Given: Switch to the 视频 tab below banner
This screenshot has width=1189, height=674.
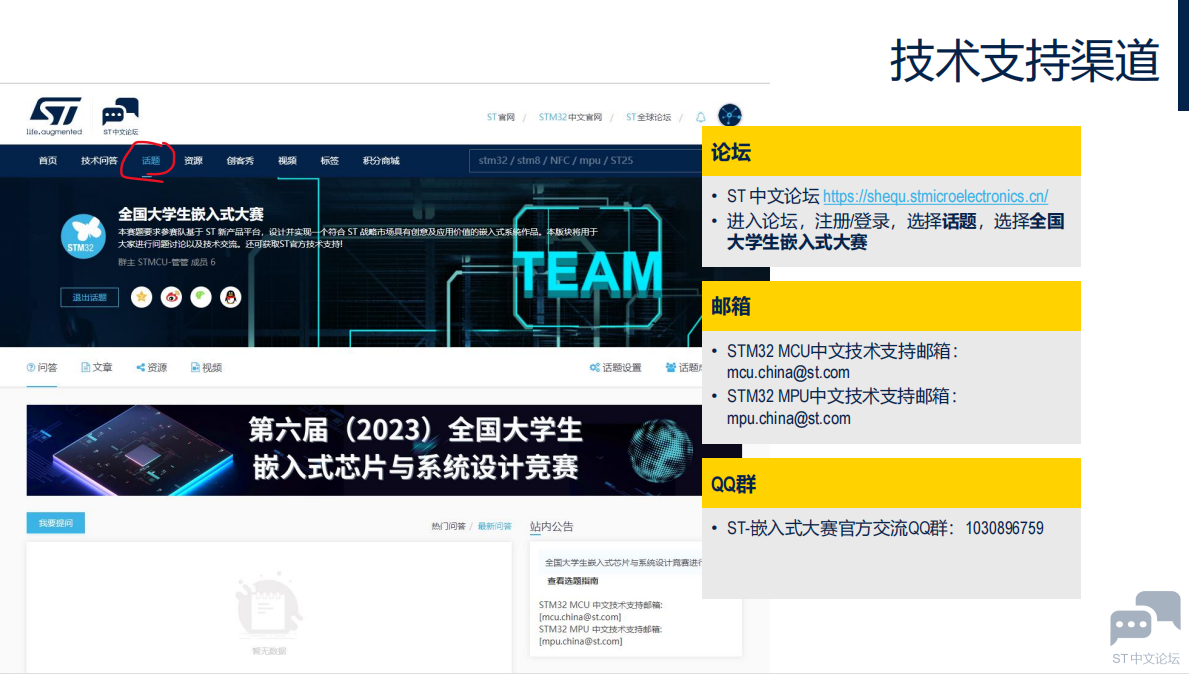Looking at the screenshot, I should click(206, 368).
